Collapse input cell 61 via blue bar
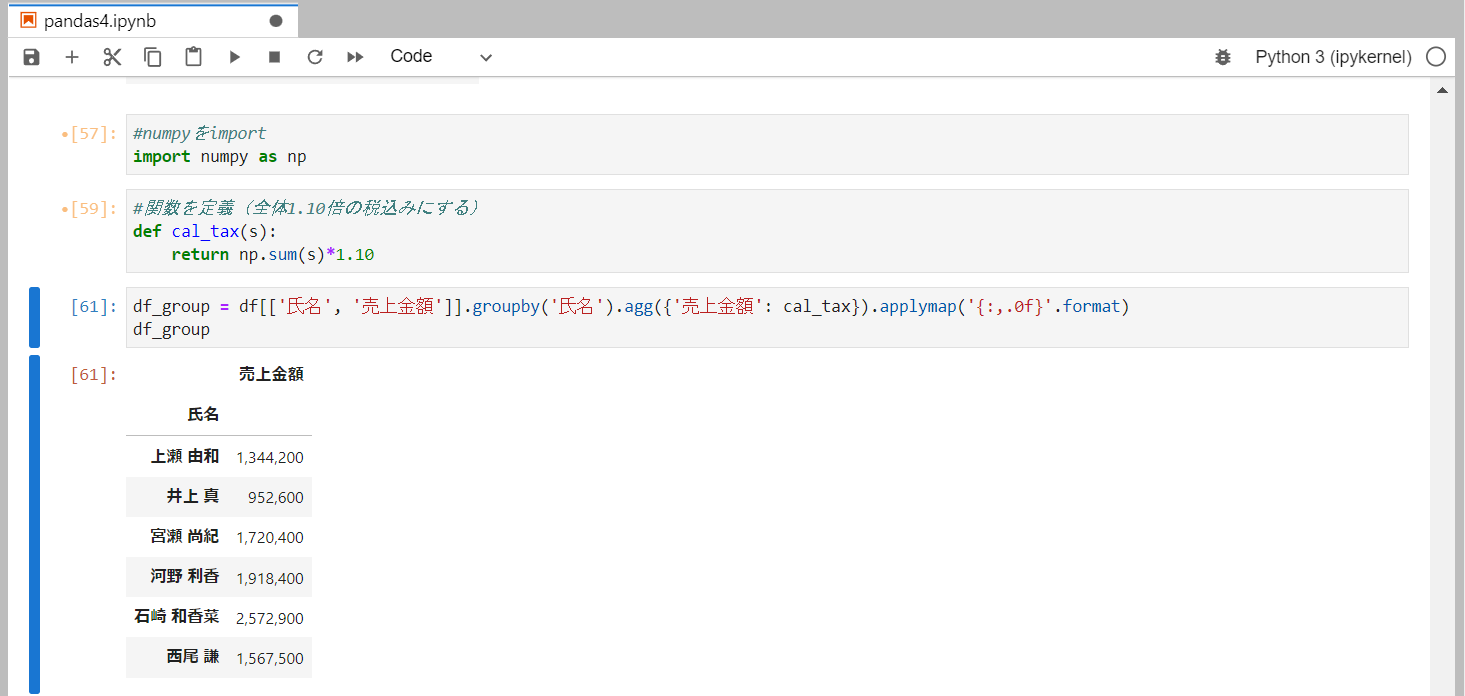The height and width of the screenshot is (696, 1465). tap(34, 318)
